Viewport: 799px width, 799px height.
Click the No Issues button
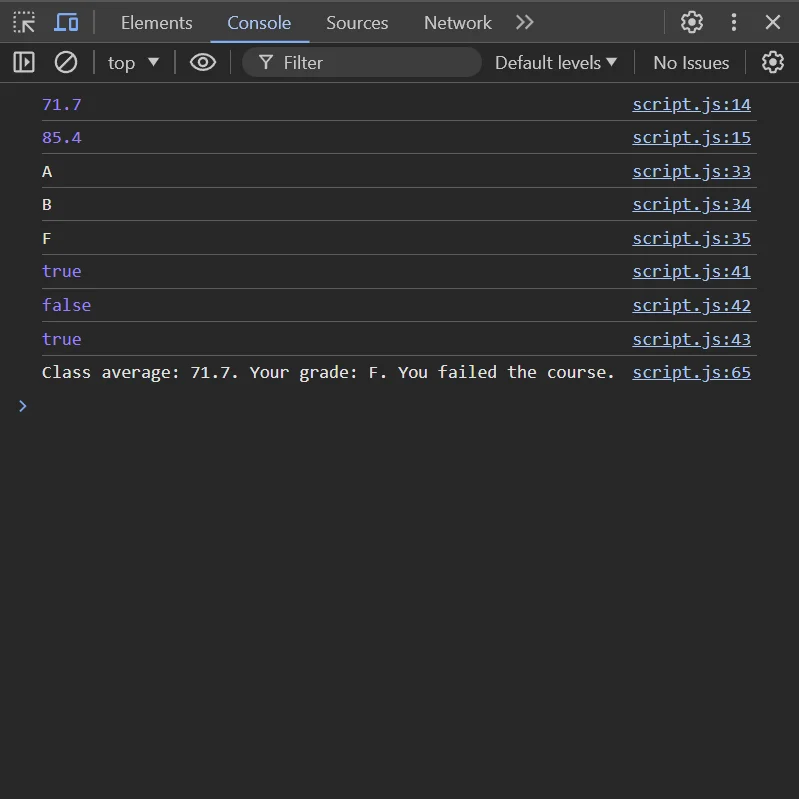(x=691, y=63)
